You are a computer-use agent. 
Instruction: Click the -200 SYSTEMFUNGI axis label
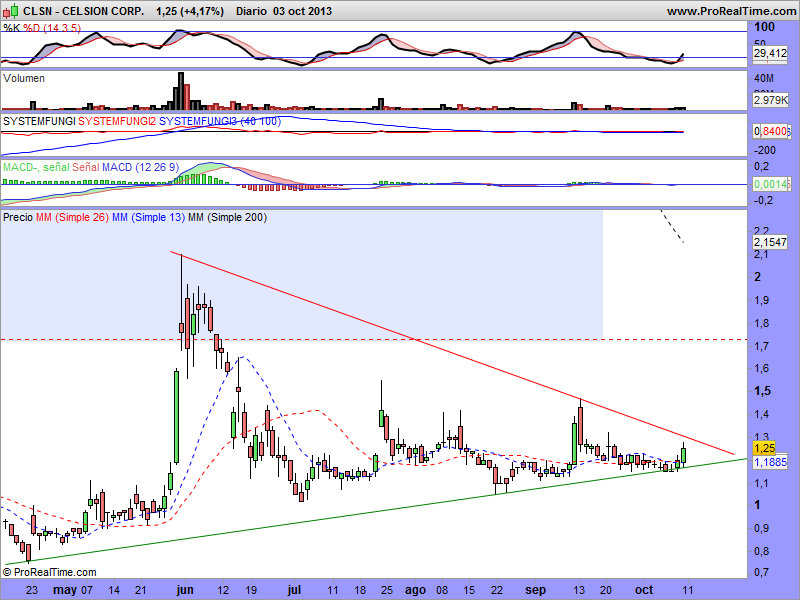pos(764,150)
